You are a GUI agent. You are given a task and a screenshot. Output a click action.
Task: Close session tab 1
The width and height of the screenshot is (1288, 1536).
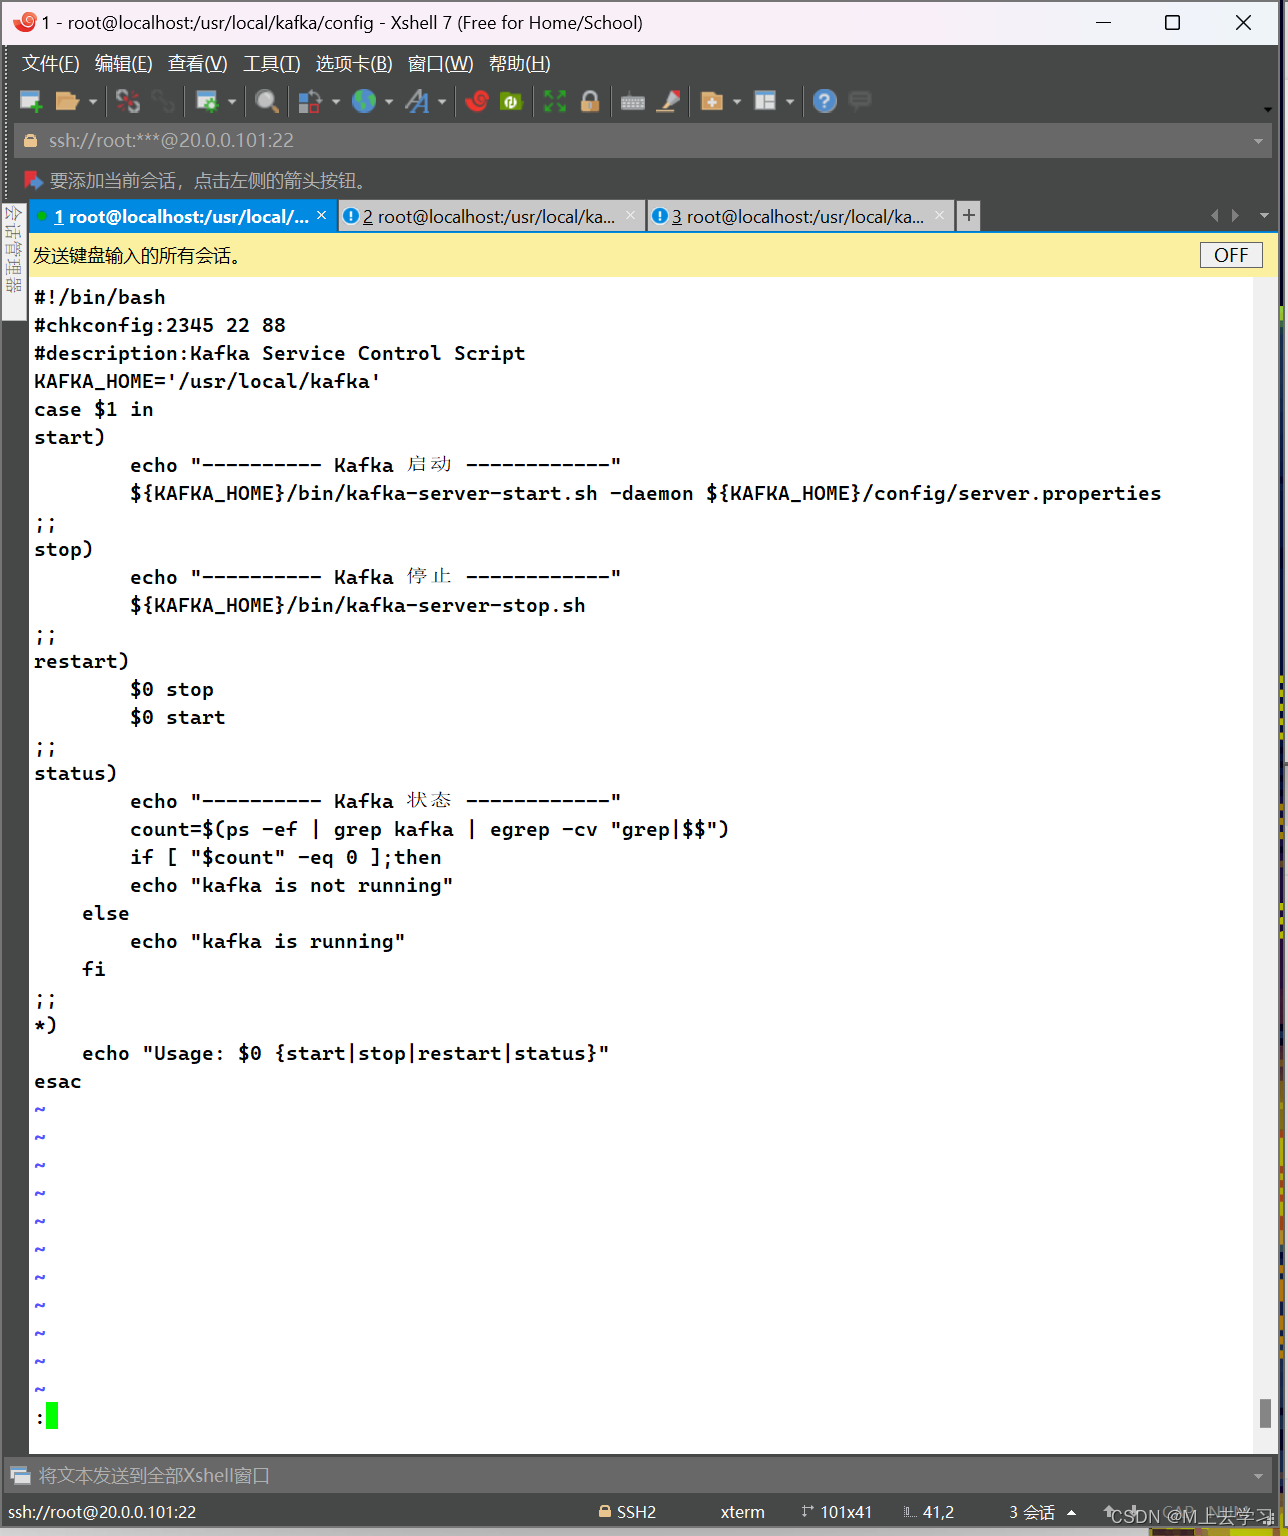point(322,216)
